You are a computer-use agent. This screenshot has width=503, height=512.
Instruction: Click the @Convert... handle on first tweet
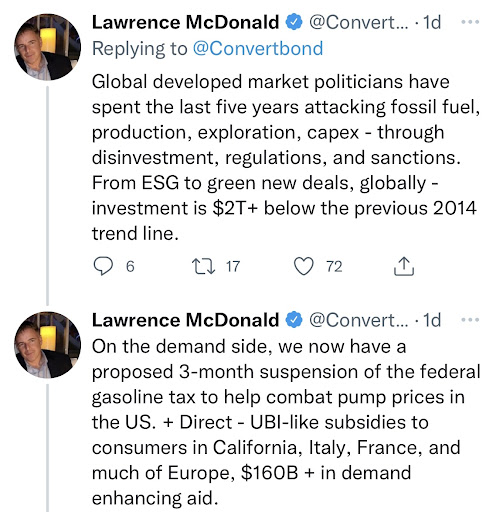tap(358, 22)
